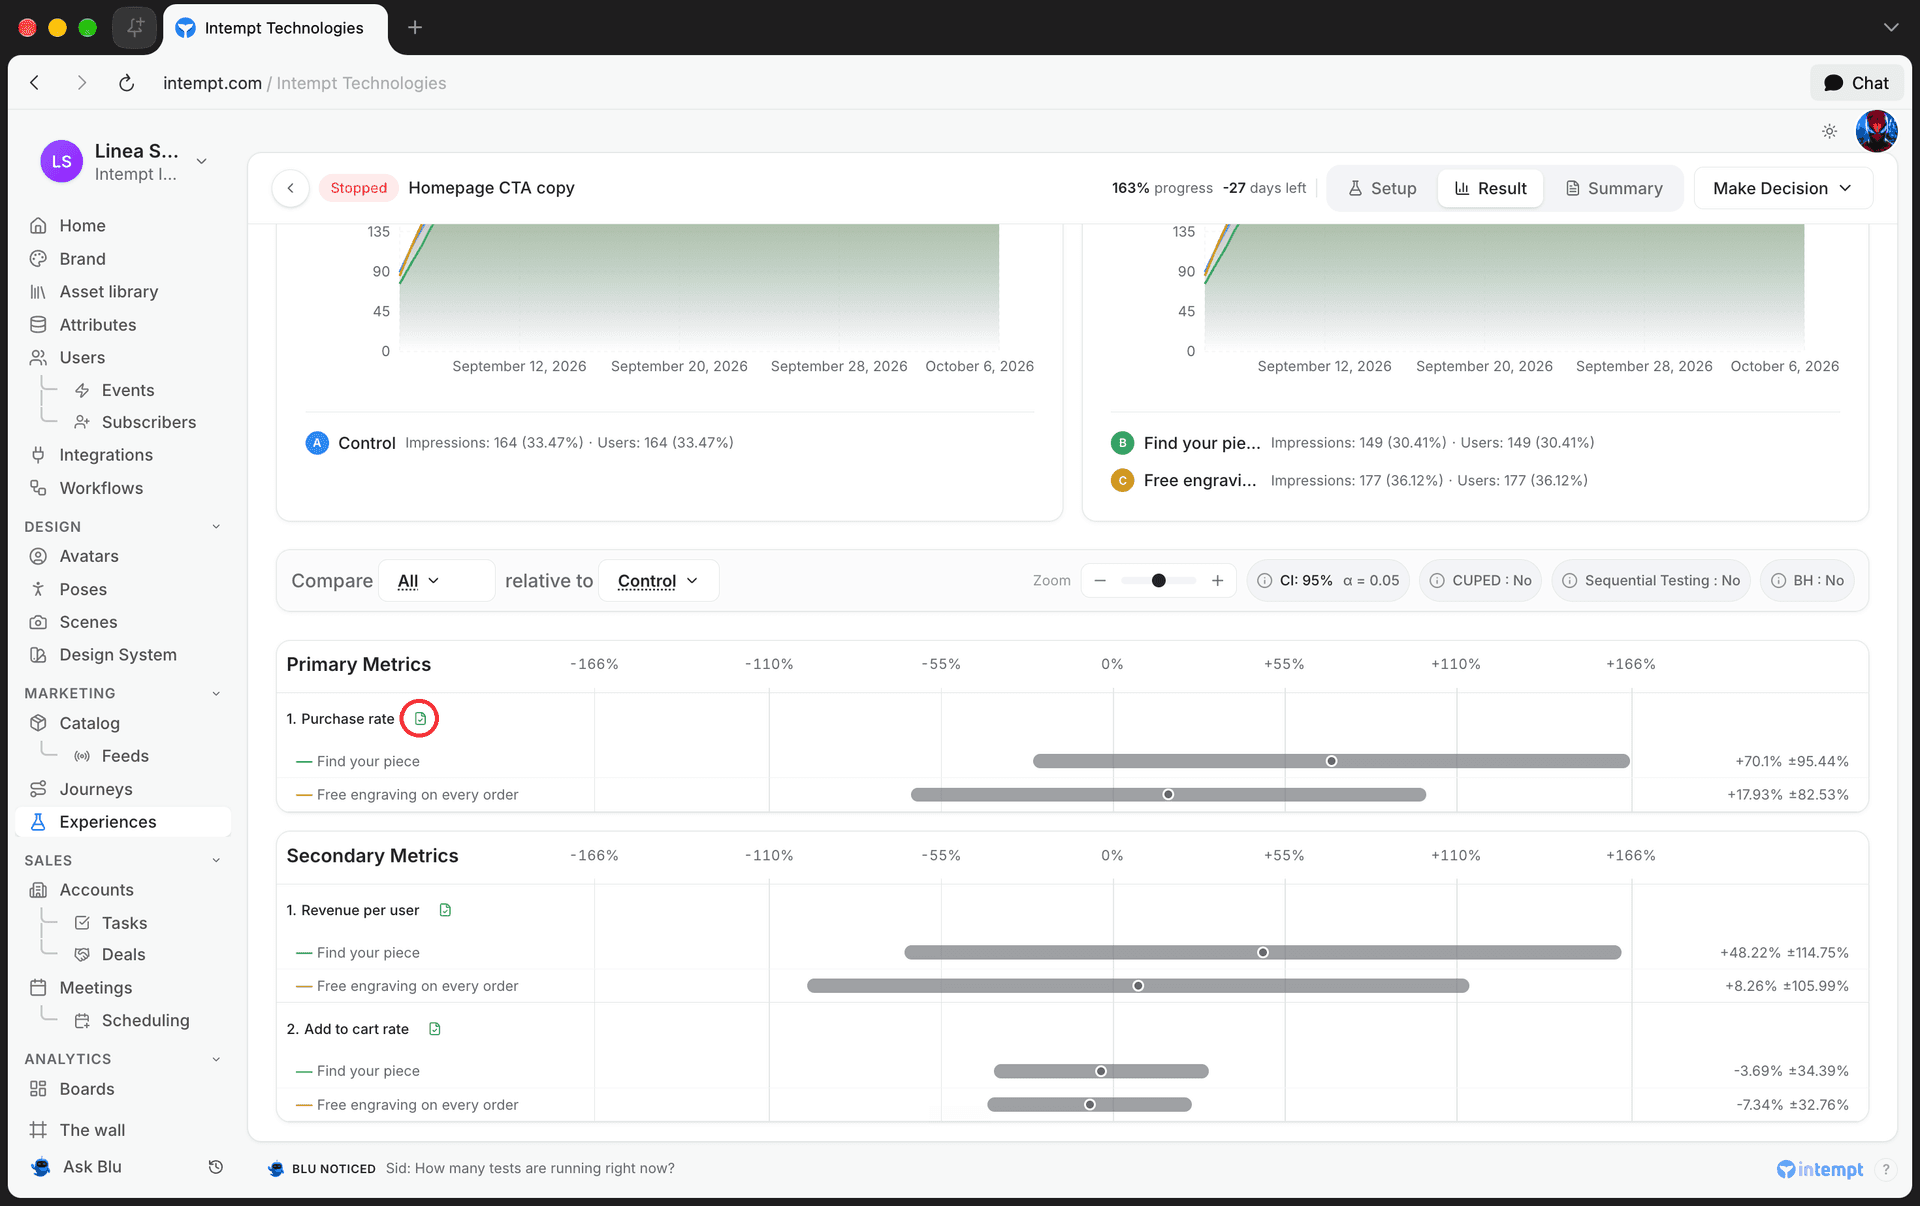Open the Journeys section

pos(123,789)
